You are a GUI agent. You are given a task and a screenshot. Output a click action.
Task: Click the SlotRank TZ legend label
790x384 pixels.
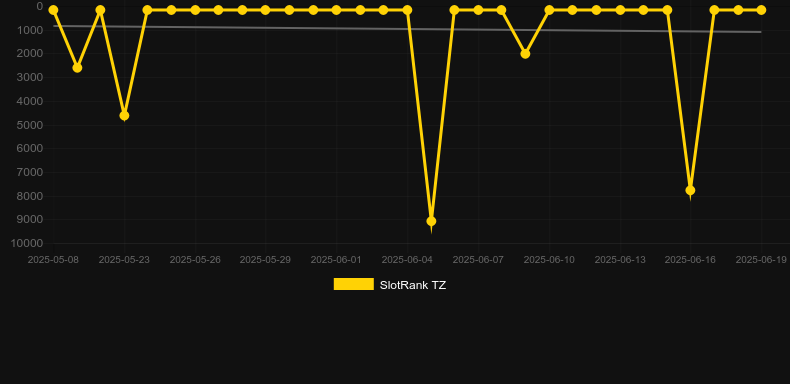[413, 285]
